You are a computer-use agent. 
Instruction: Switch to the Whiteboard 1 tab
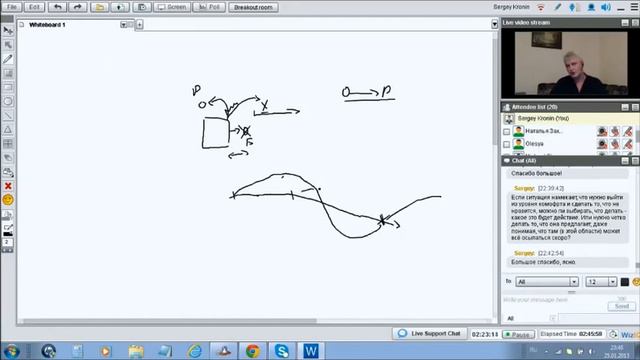click(x=47, y=25)
